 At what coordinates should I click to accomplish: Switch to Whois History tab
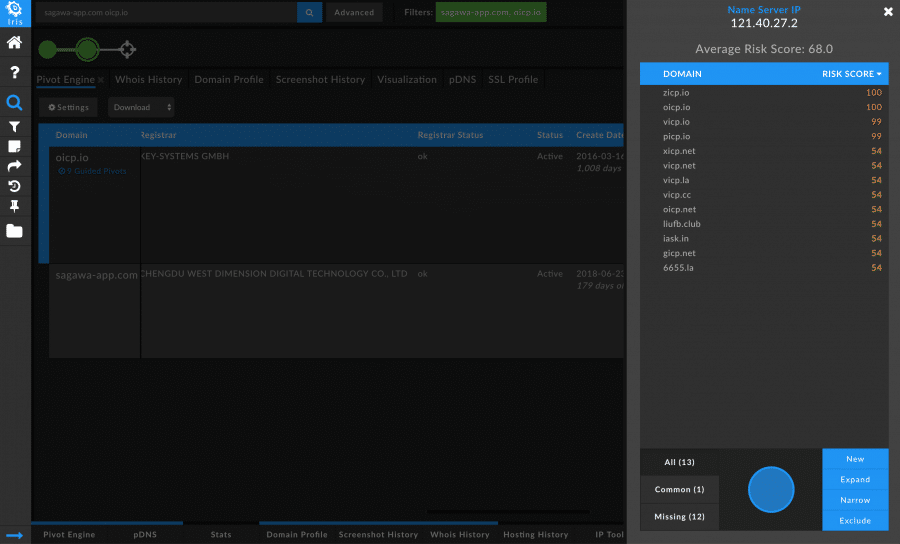pos(148,79)
